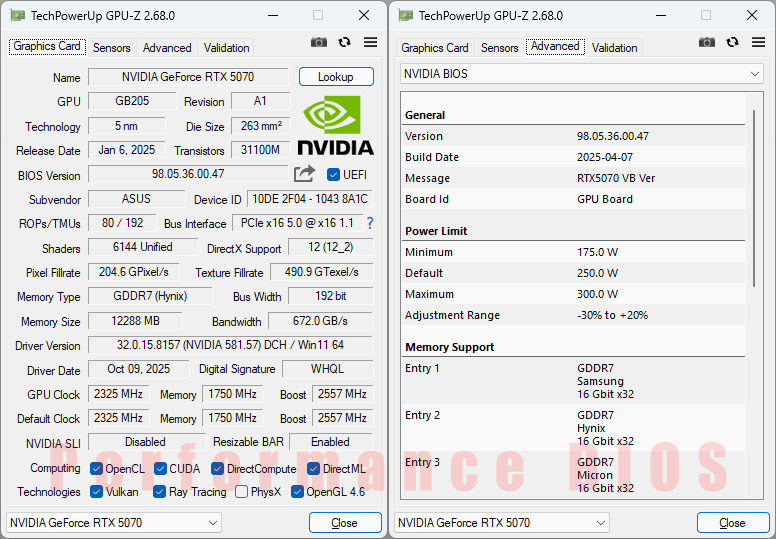Switch to Advanced tab in left window
This screenshot has height=539, width=776.
[167, 48]
